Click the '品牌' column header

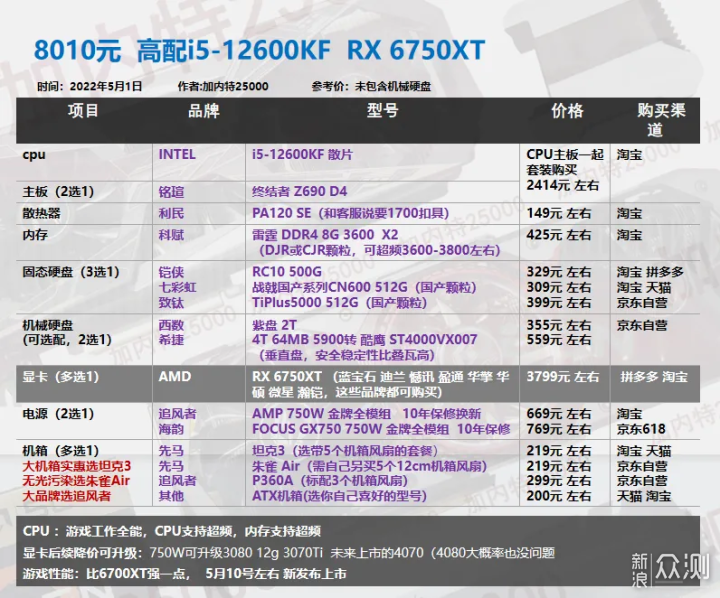point(204,111)
